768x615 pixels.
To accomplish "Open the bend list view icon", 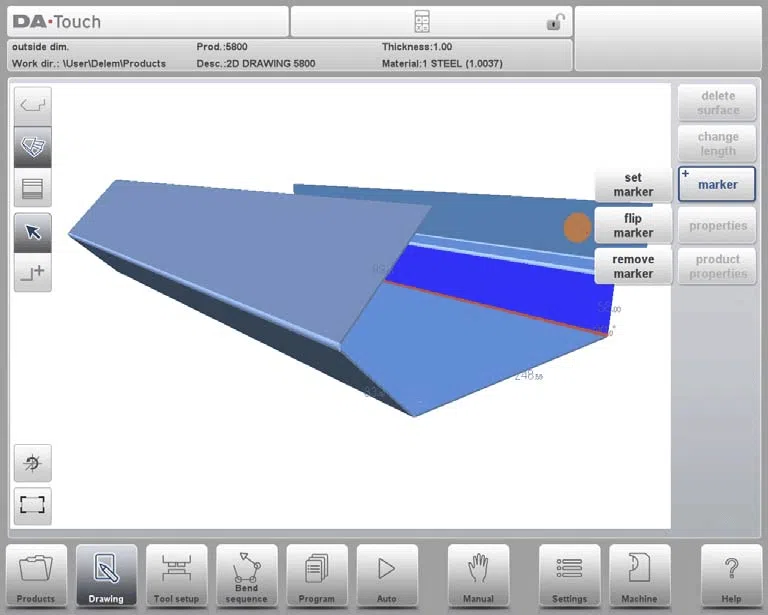I will [33, 188].
